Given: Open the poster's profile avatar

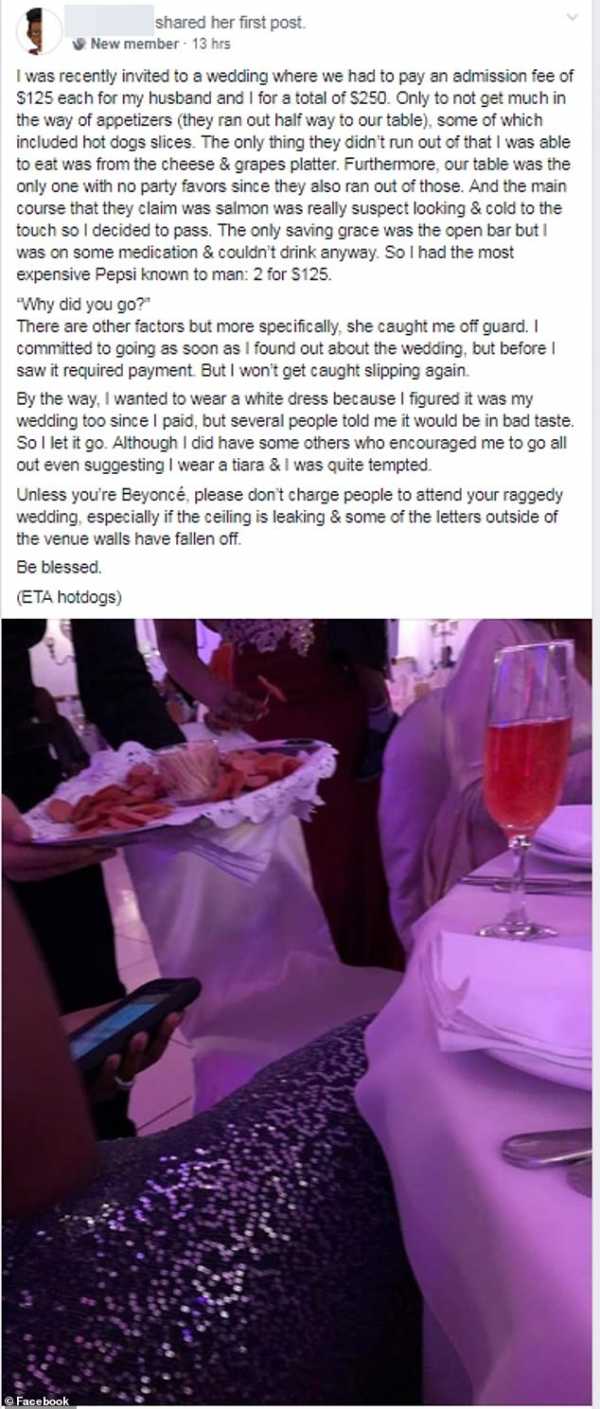Looking at the screenshot, I should tap(38, 31).
